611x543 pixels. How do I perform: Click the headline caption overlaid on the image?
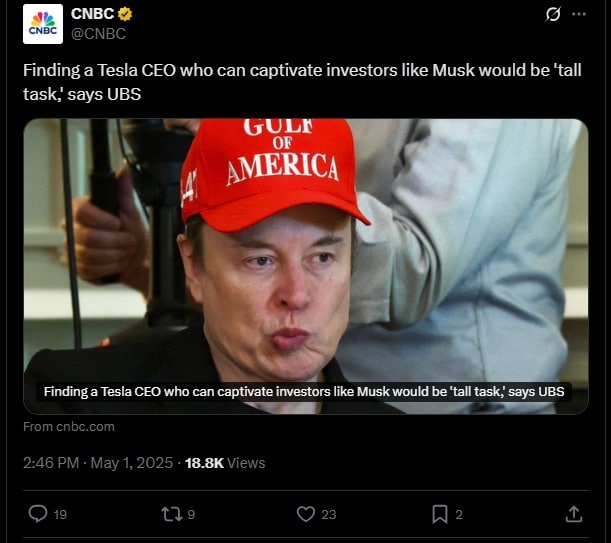pos(304,392)
